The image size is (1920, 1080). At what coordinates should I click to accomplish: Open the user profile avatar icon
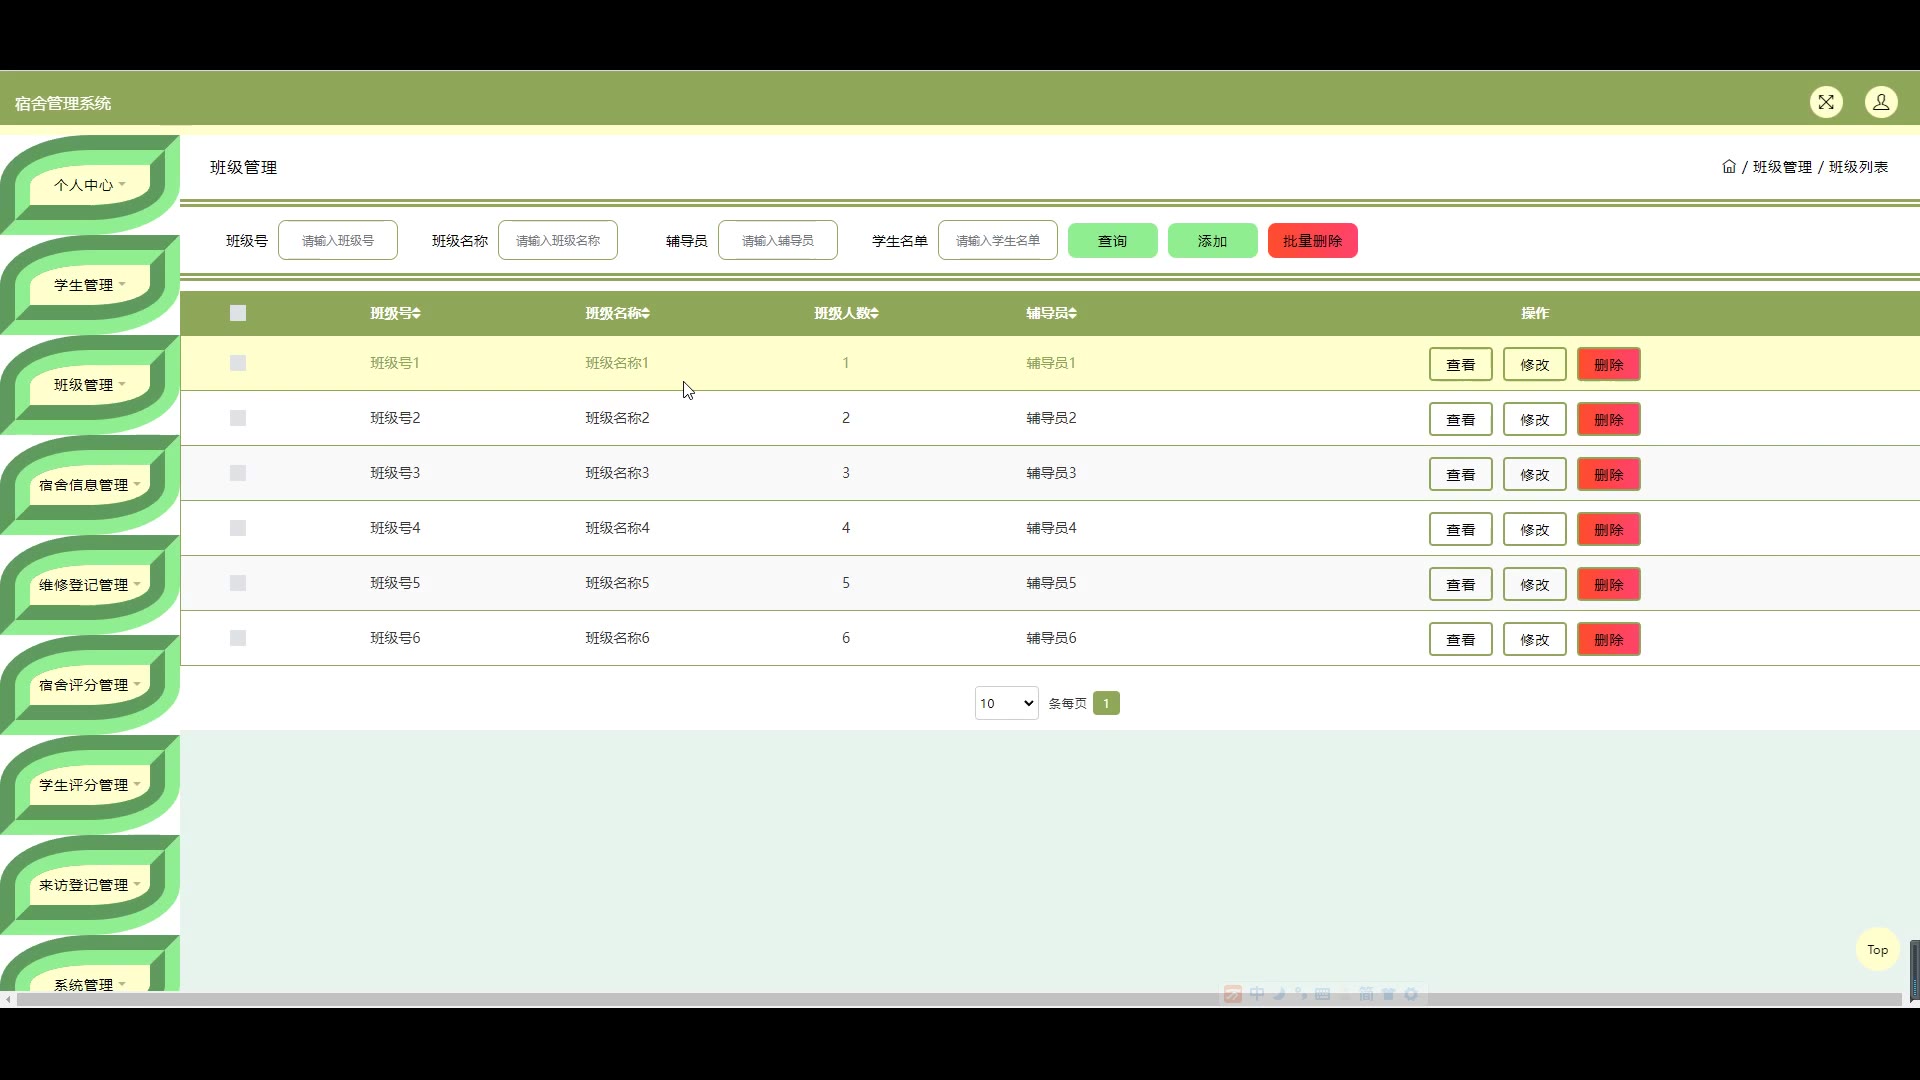click(1881, 102)
